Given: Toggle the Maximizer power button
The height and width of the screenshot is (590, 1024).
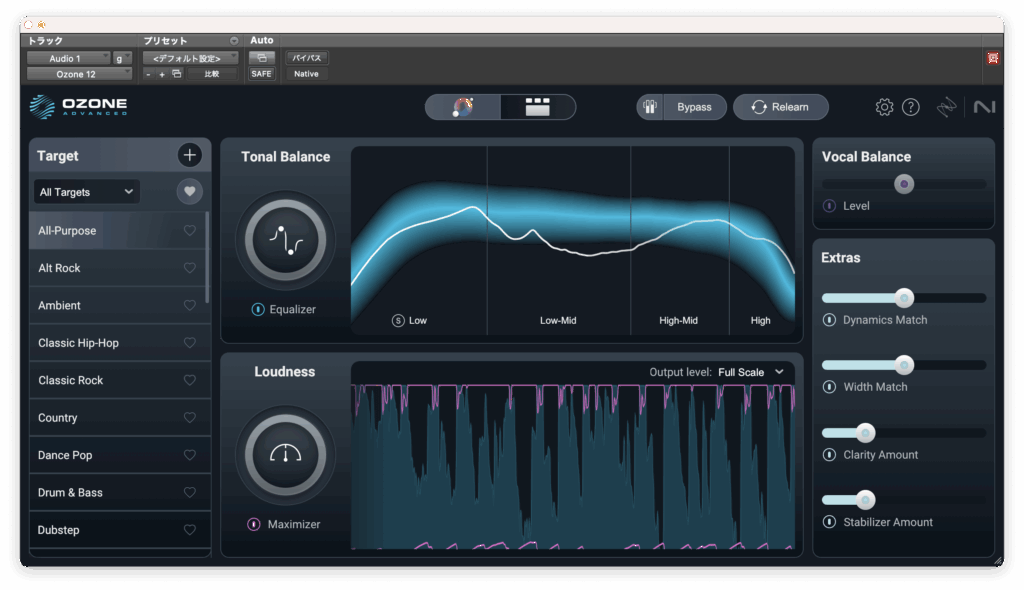Looking at the screenshot, I should point(254,524).
